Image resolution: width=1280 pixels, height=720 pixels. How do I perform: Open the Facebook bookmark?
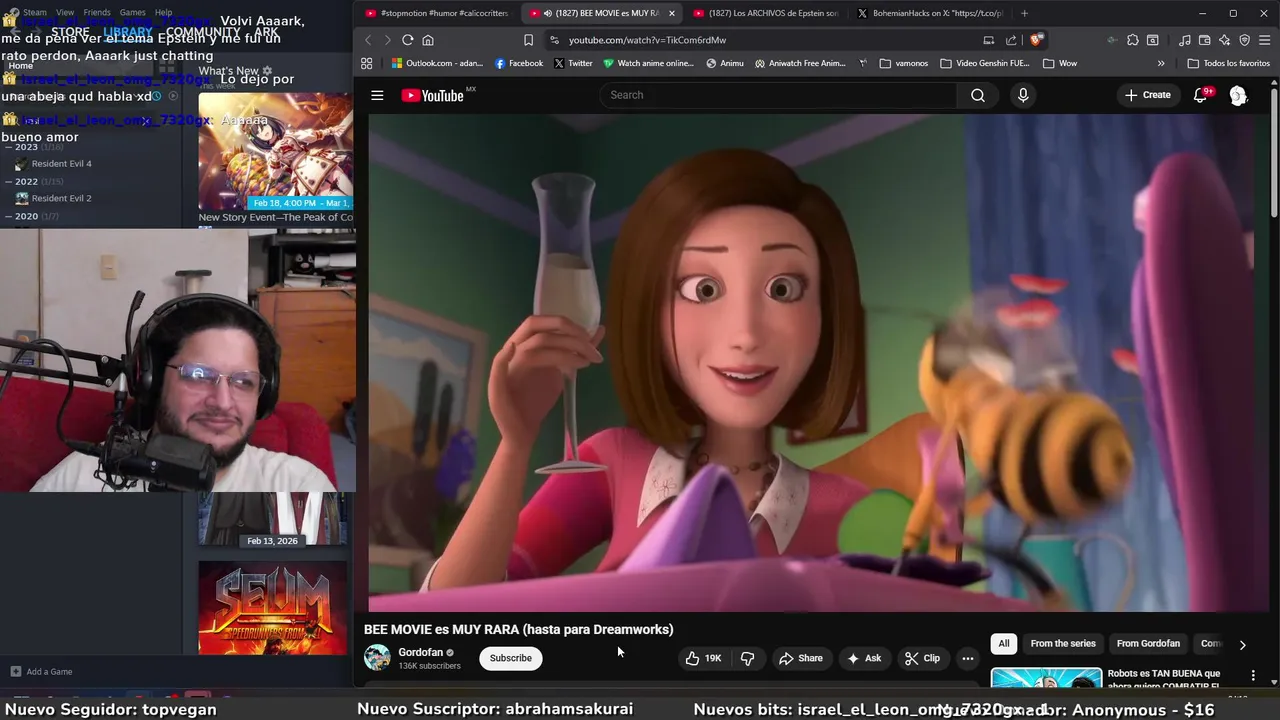click(x=519, y=63)
